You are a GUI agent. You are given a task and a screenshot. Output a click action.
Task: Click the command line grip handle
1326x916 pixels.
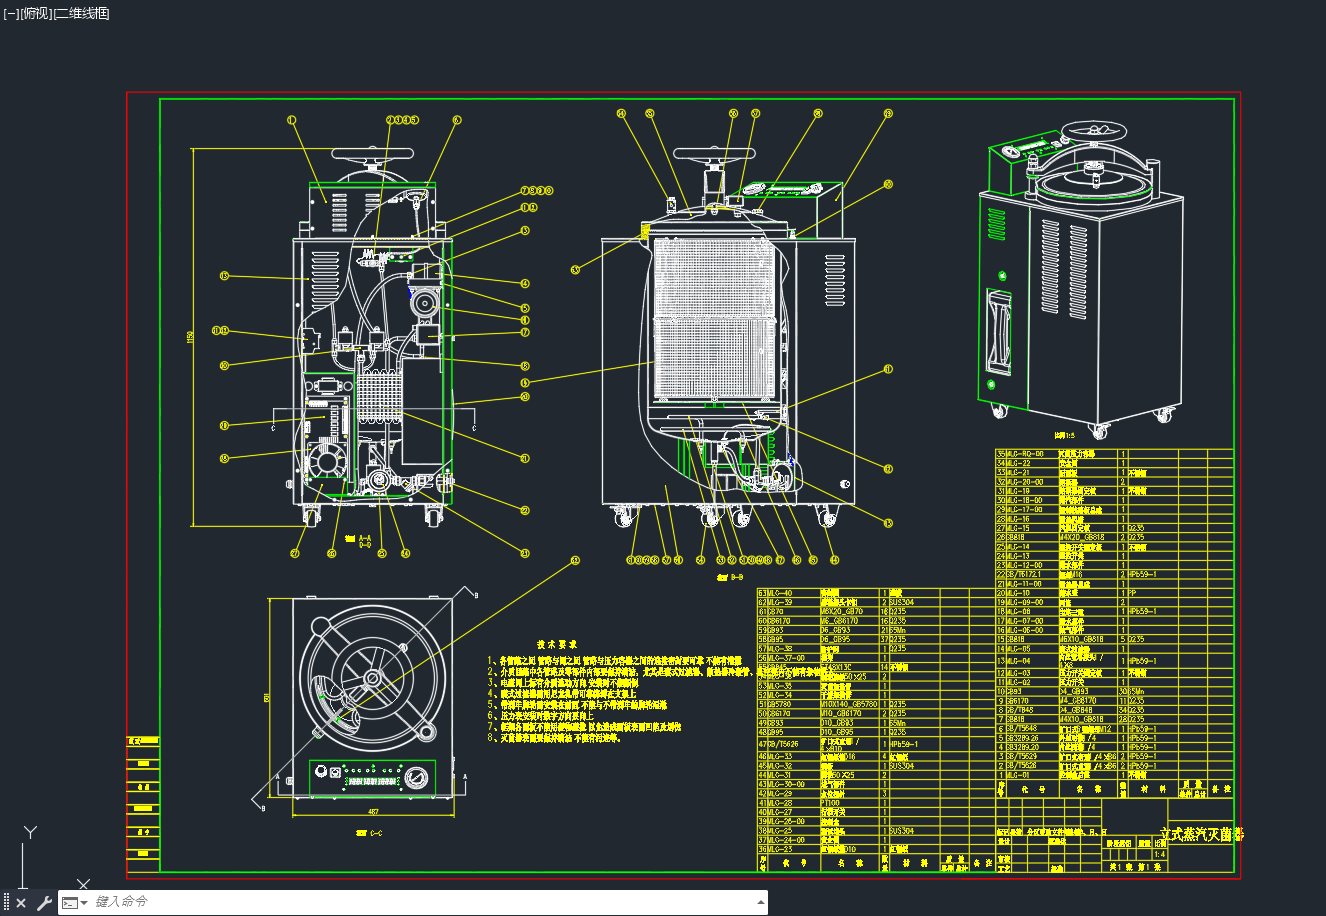click(x=6, y=902)
